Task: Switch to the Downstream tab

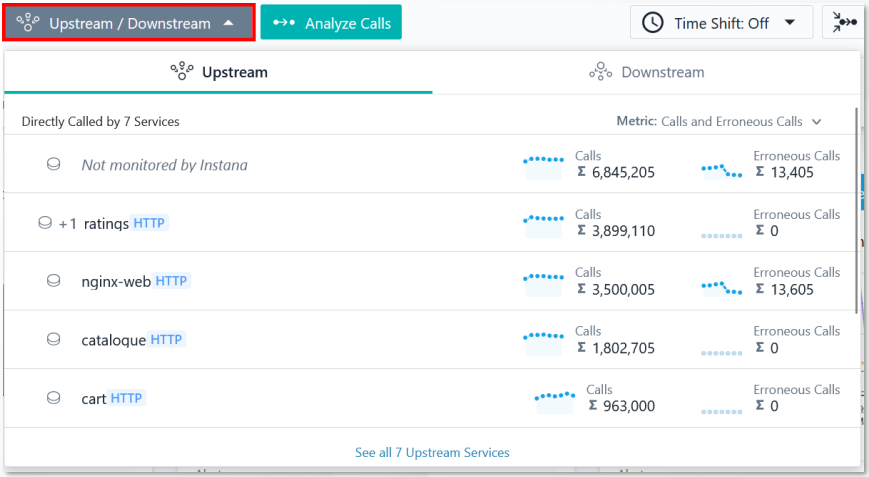Action: click(x=646, y=72)
